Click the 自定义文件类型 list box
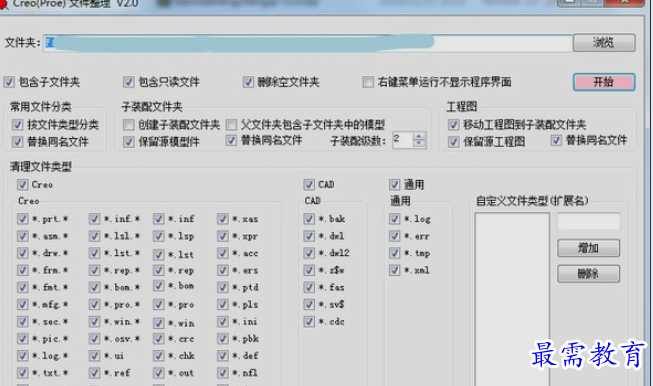This screenshot has width=653, height=386. point(512,299)
